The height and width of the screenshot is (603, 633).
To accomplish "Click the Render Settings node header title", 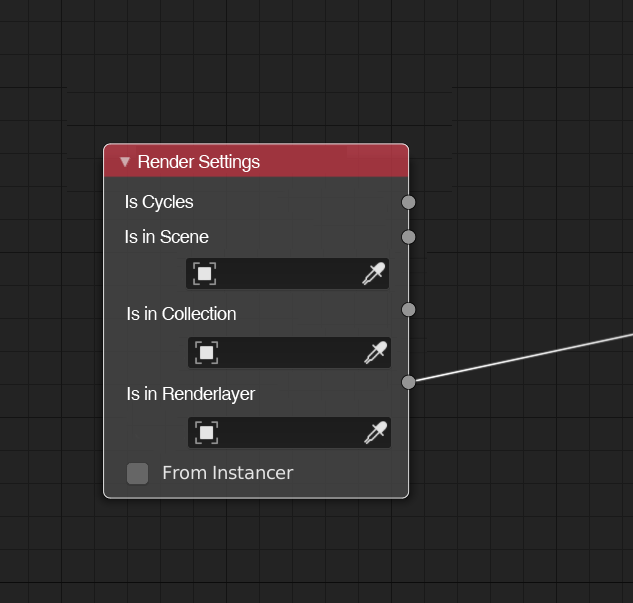I will tap(199, 162).
